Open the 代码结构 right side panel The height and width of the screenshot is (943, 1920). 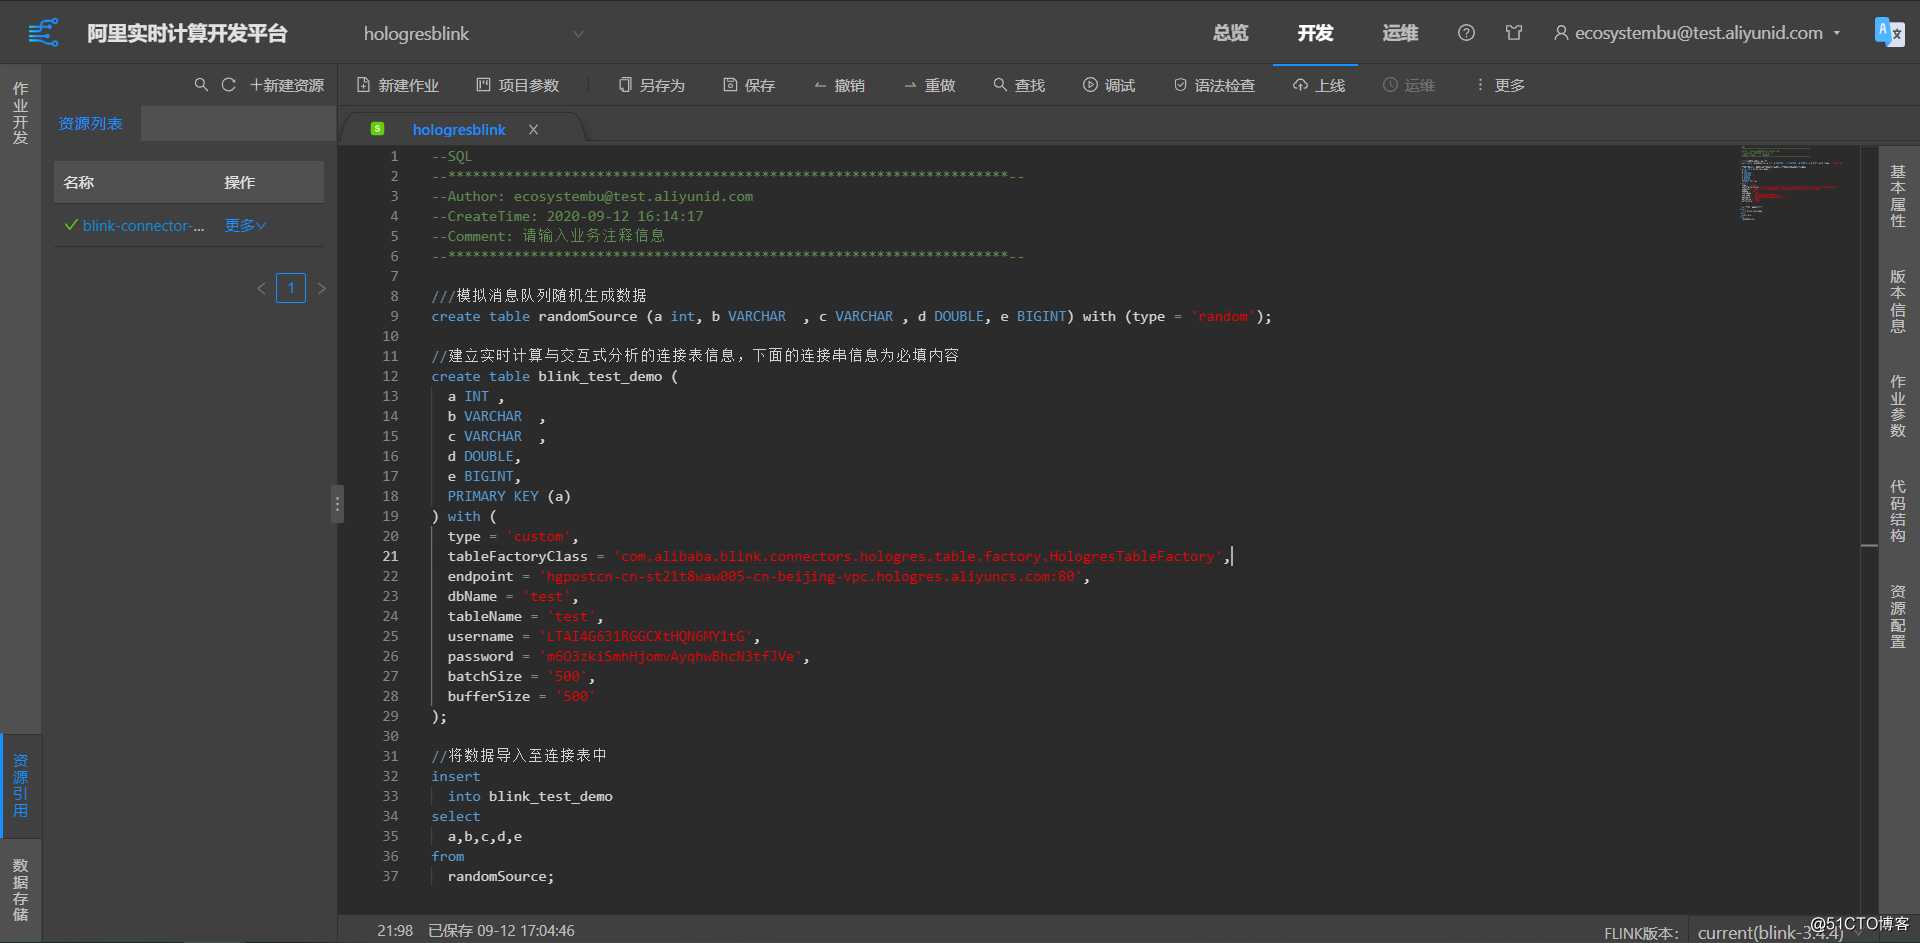1898,511
